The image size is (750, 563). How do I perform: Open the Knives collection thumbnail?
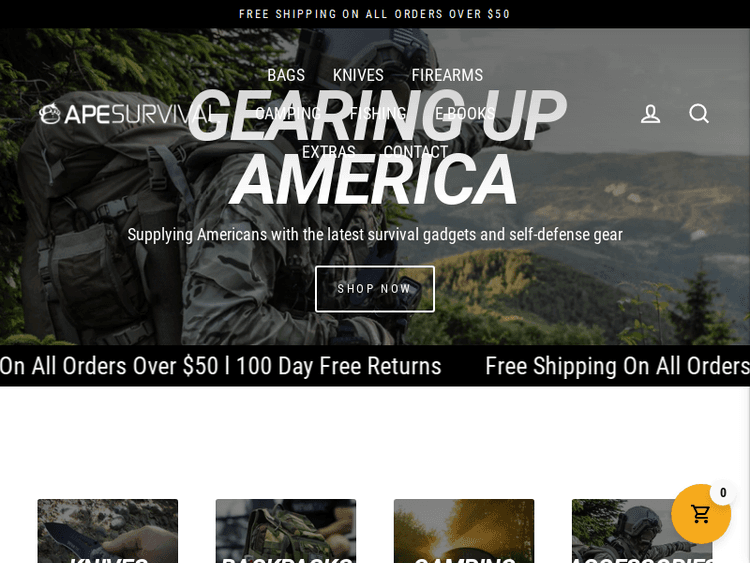pyautogui.click(x=108, y=531)
